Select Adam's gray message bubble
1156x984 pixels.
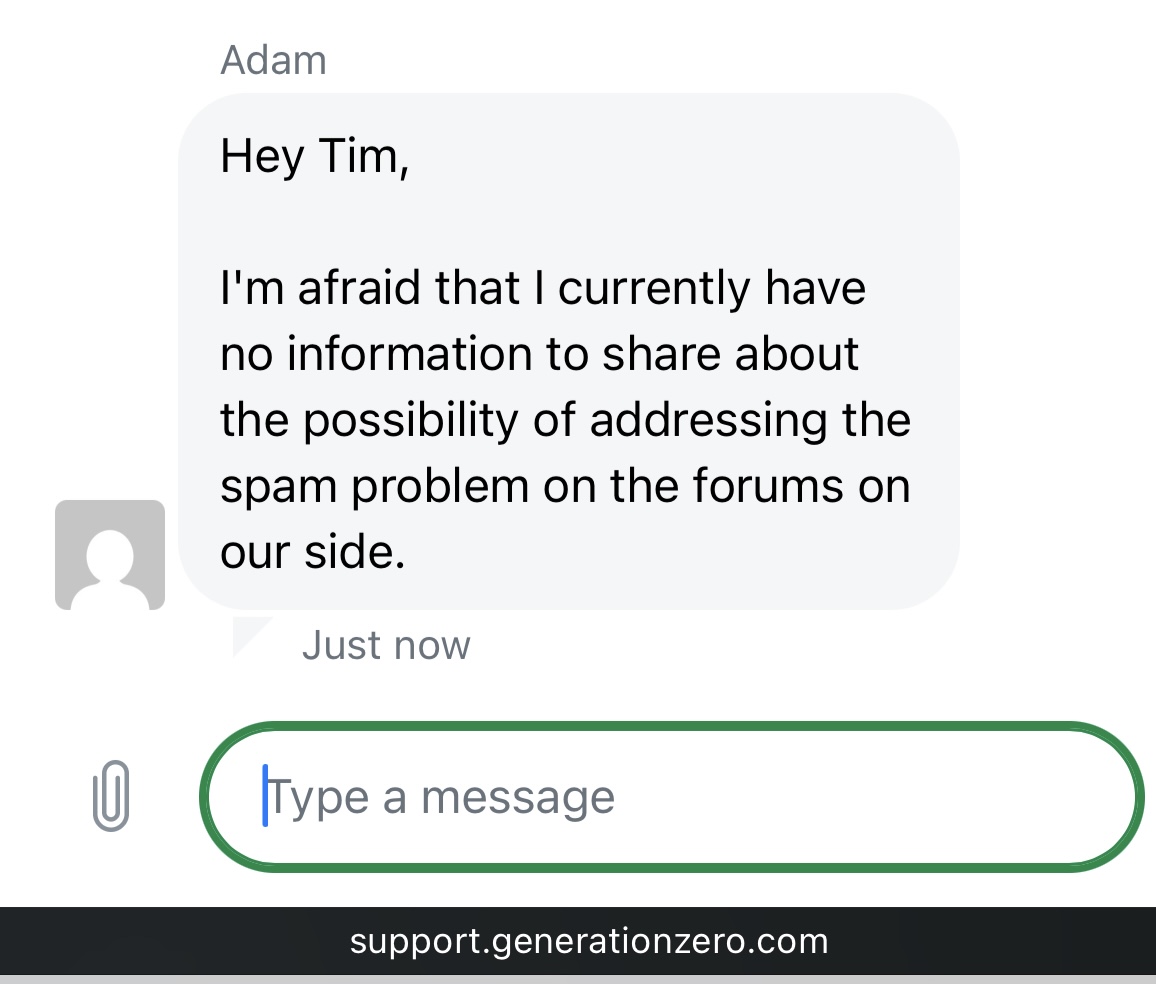tap(568, 352)
